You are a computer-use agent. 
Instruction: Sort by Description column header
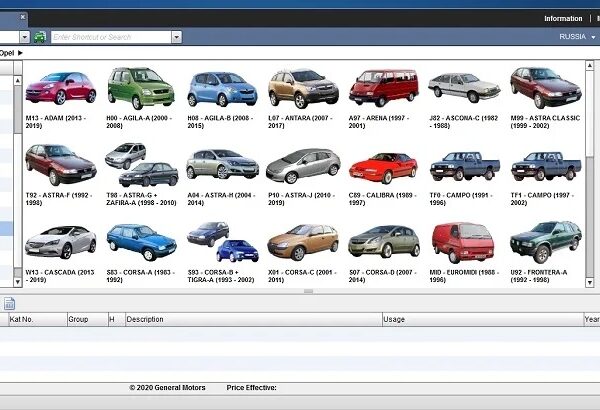254,319
